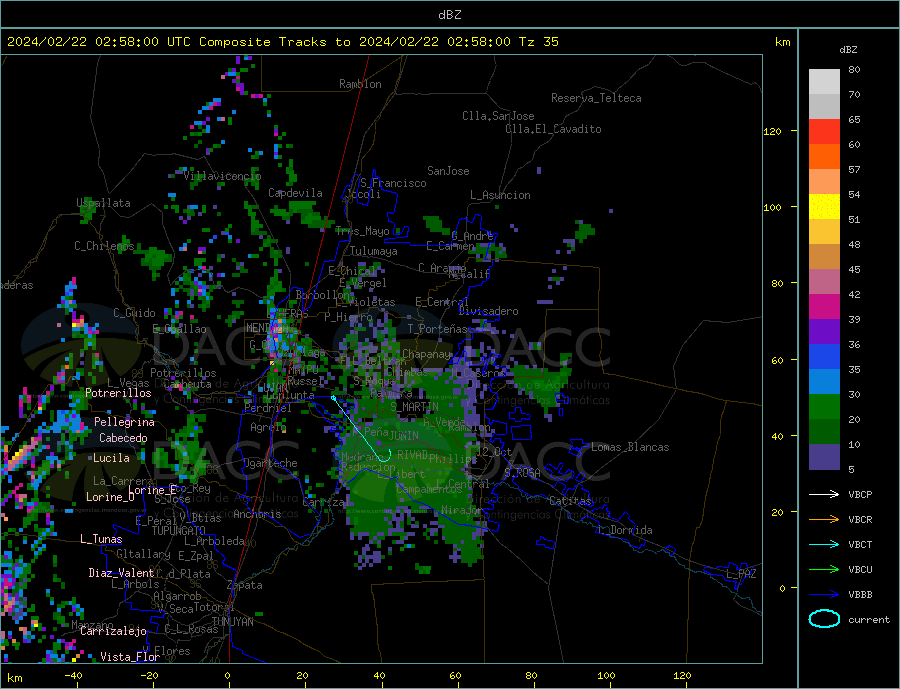900x689 pixels.
Task: Click the Vista_Flor map label
Action: point(130,657)
